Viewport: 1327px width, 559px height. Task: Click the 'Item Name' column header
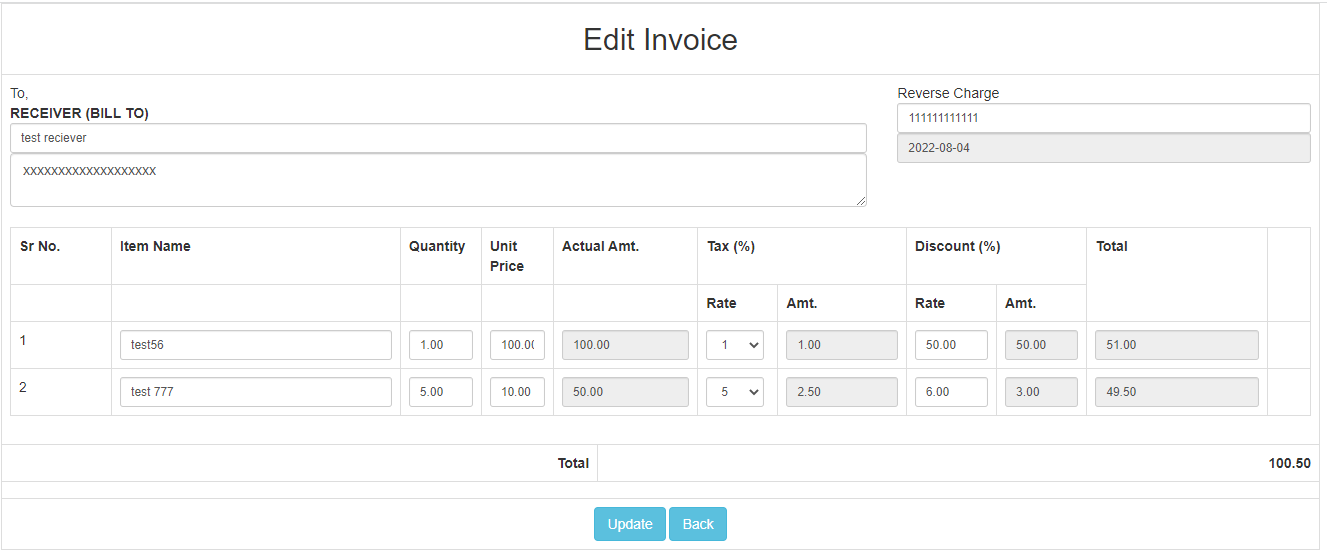tap(155, 246)
